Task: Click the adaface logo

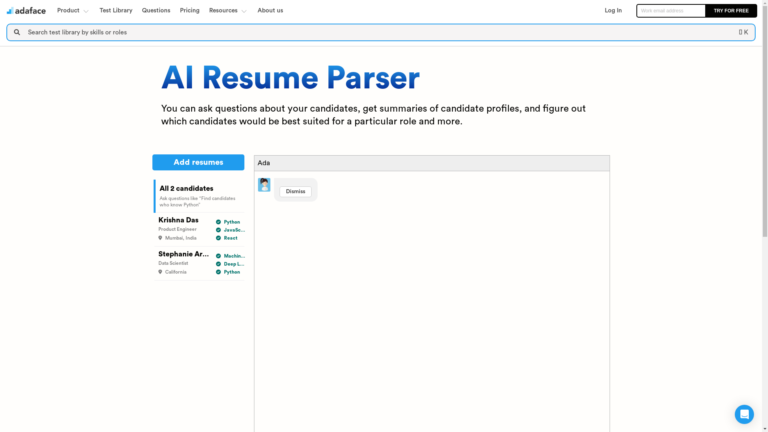Action: (x=26, y=10)
